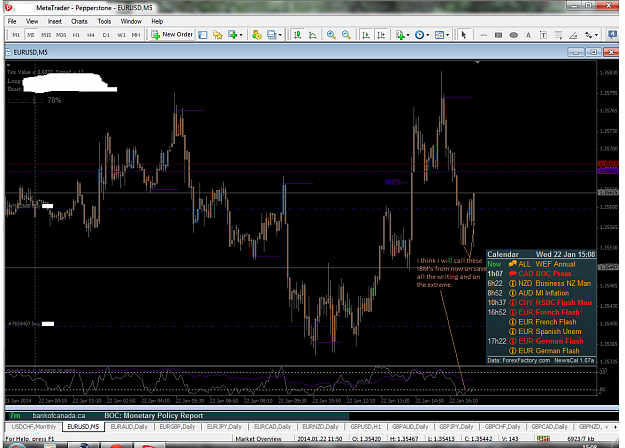This screenshot has height=448, width=625.
Task: Open the Navigator folder-star icon
Action: tap(218, 35)
